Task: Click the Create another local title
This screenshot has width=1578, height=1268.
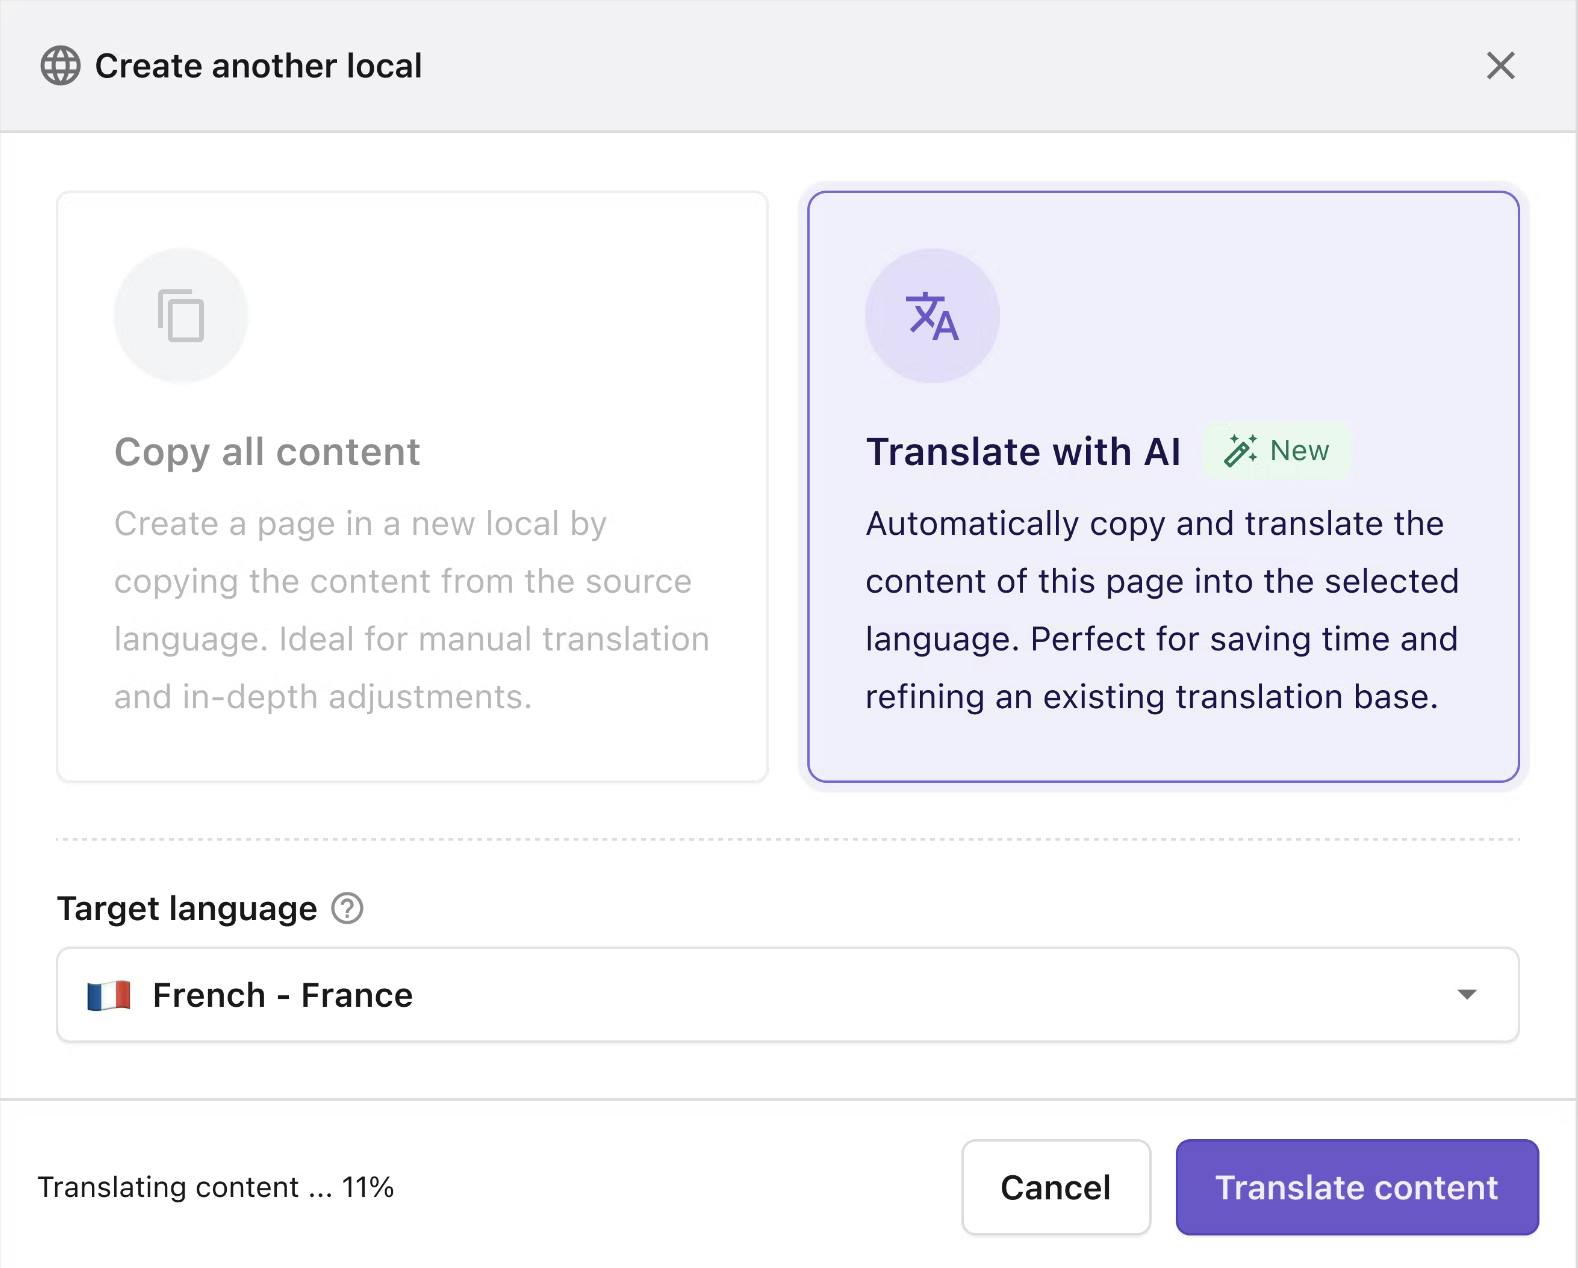Action: pyautogui.click(x=258, y=66)
